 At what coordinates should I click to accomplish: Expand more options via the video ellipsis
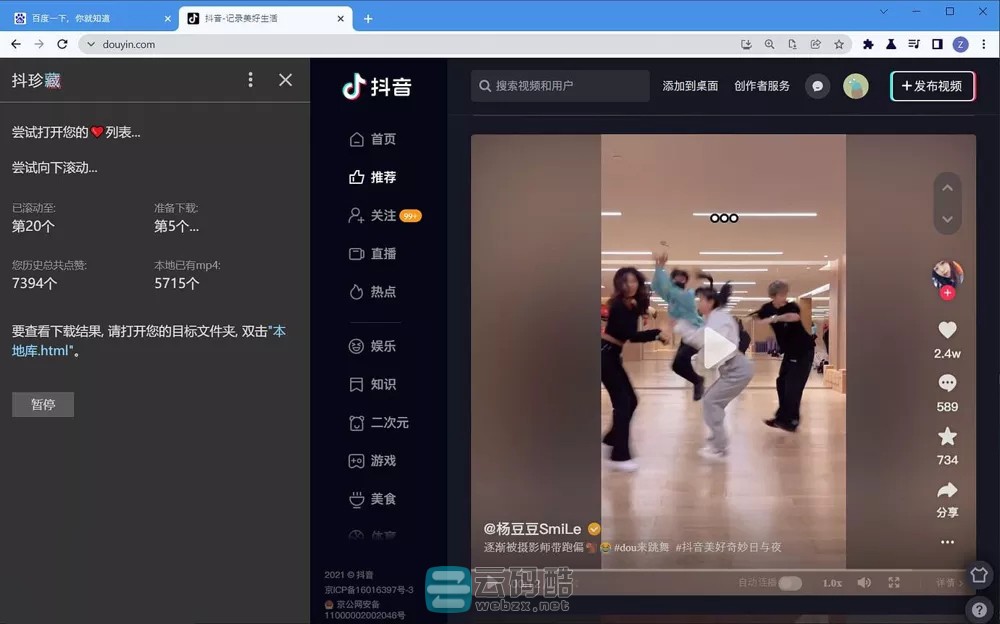947,541
